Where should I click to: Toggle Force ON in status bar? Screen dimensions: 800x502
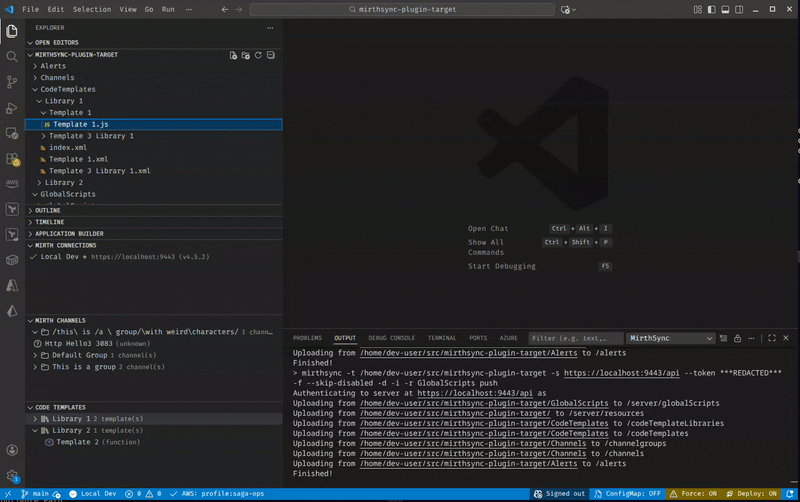tap(692, 493)
